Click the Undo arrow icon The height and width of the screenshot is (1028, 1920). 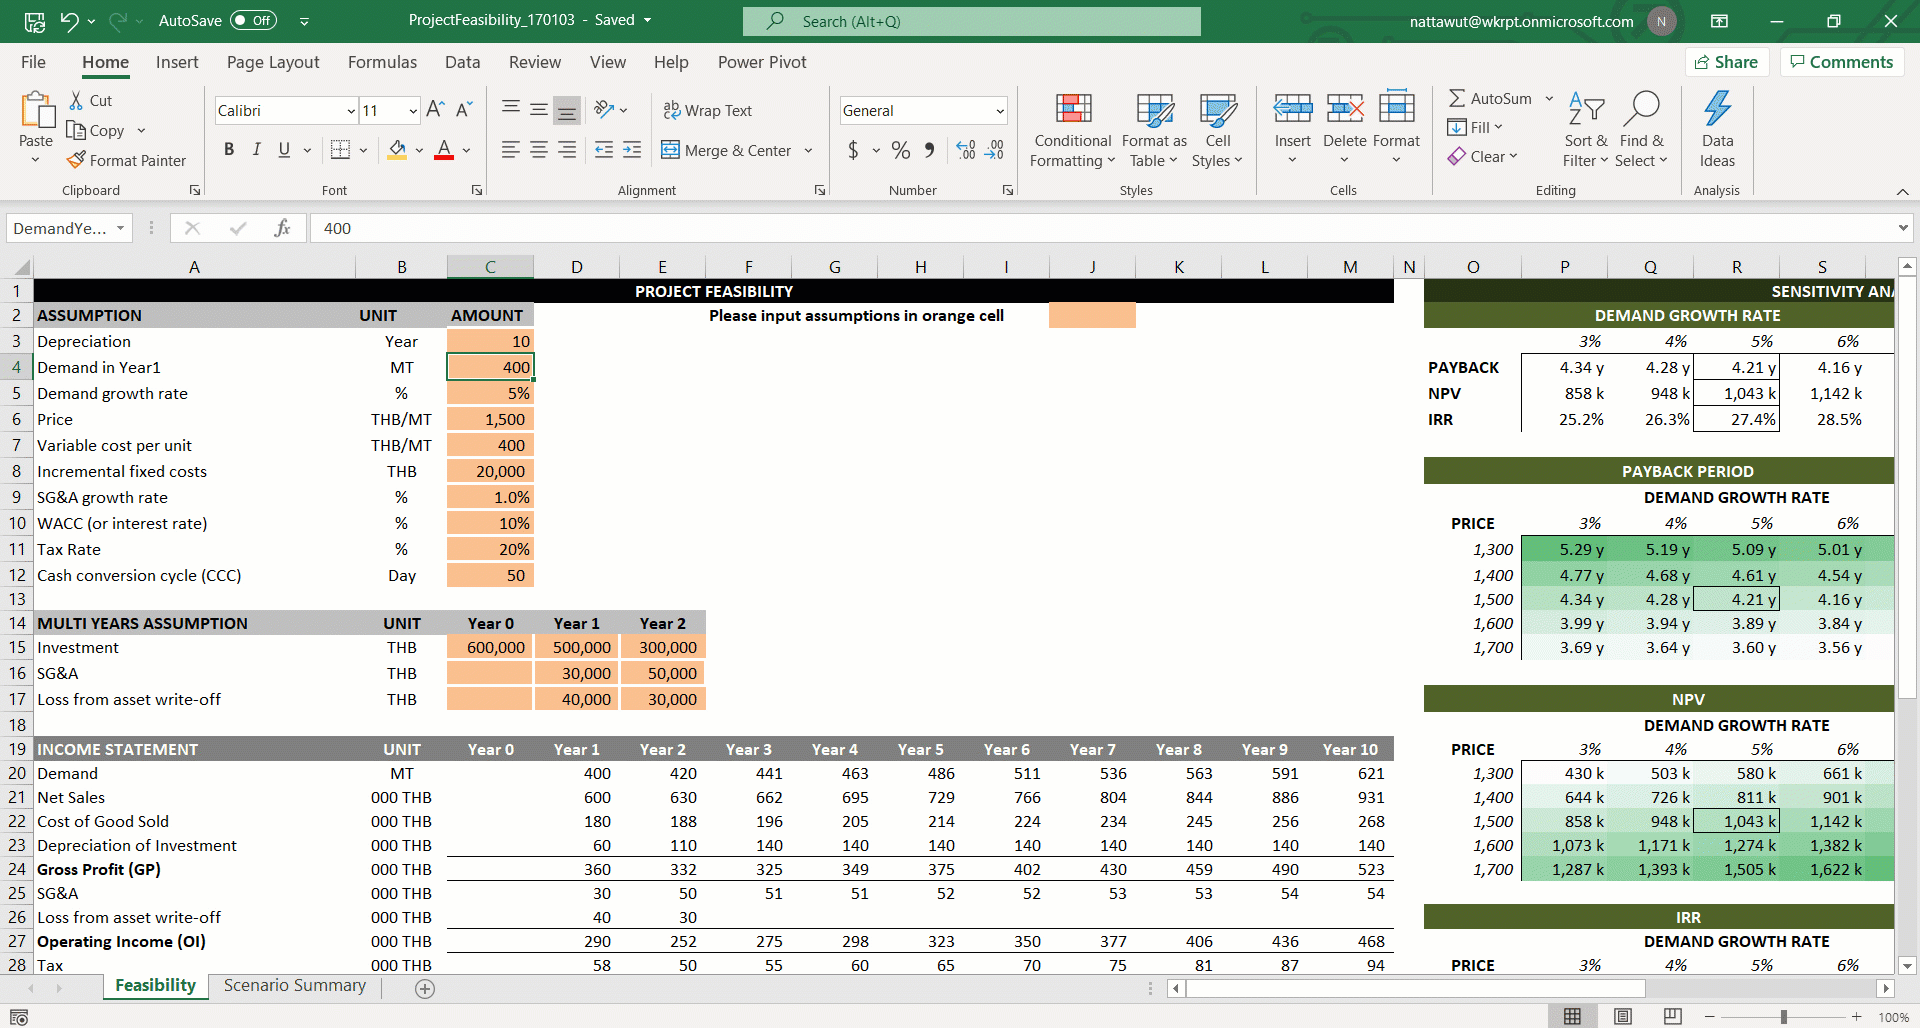click(69, 21)
